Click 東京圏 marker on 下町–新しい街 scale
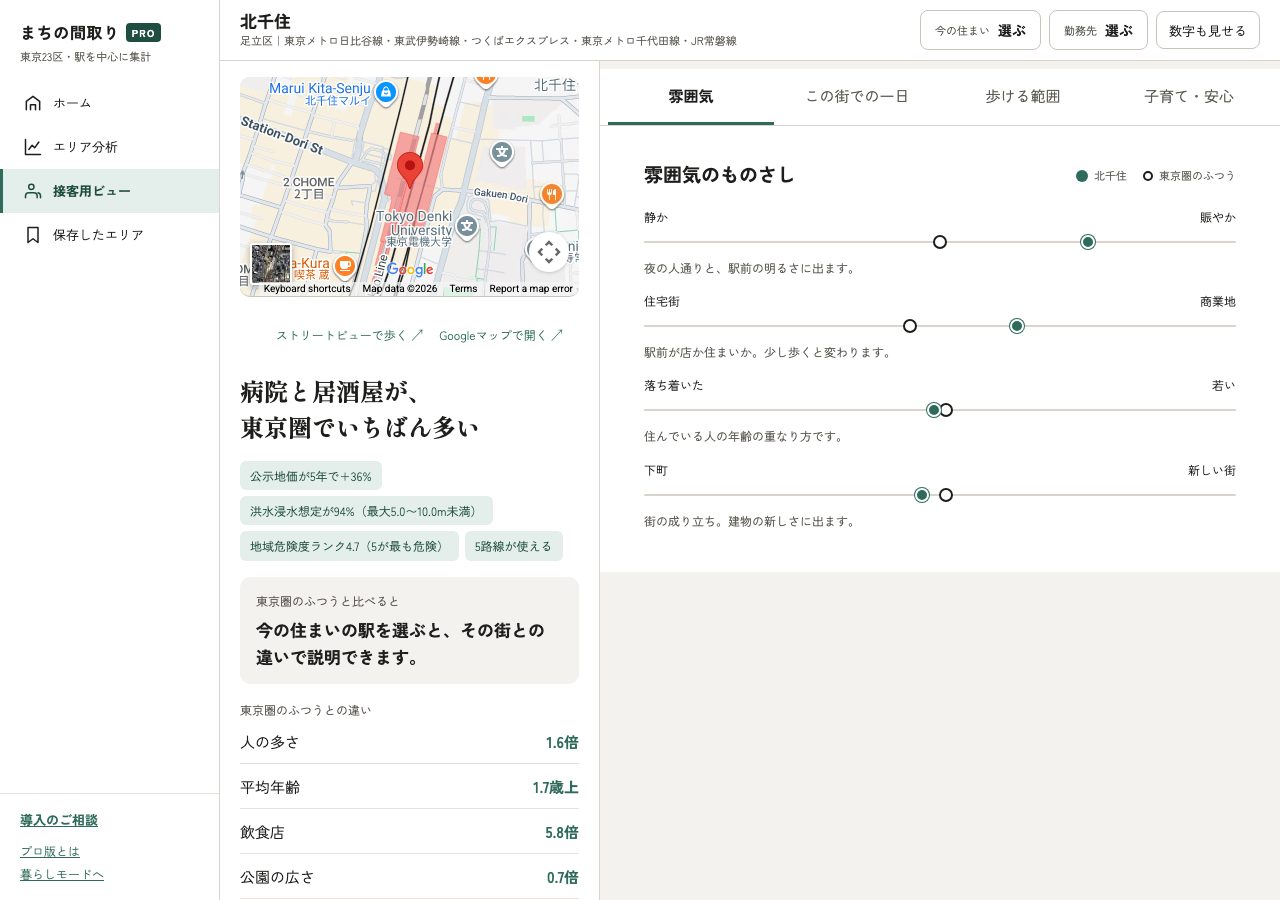Viewport: 1280px width, 900px height. click(x=946, y=495)
